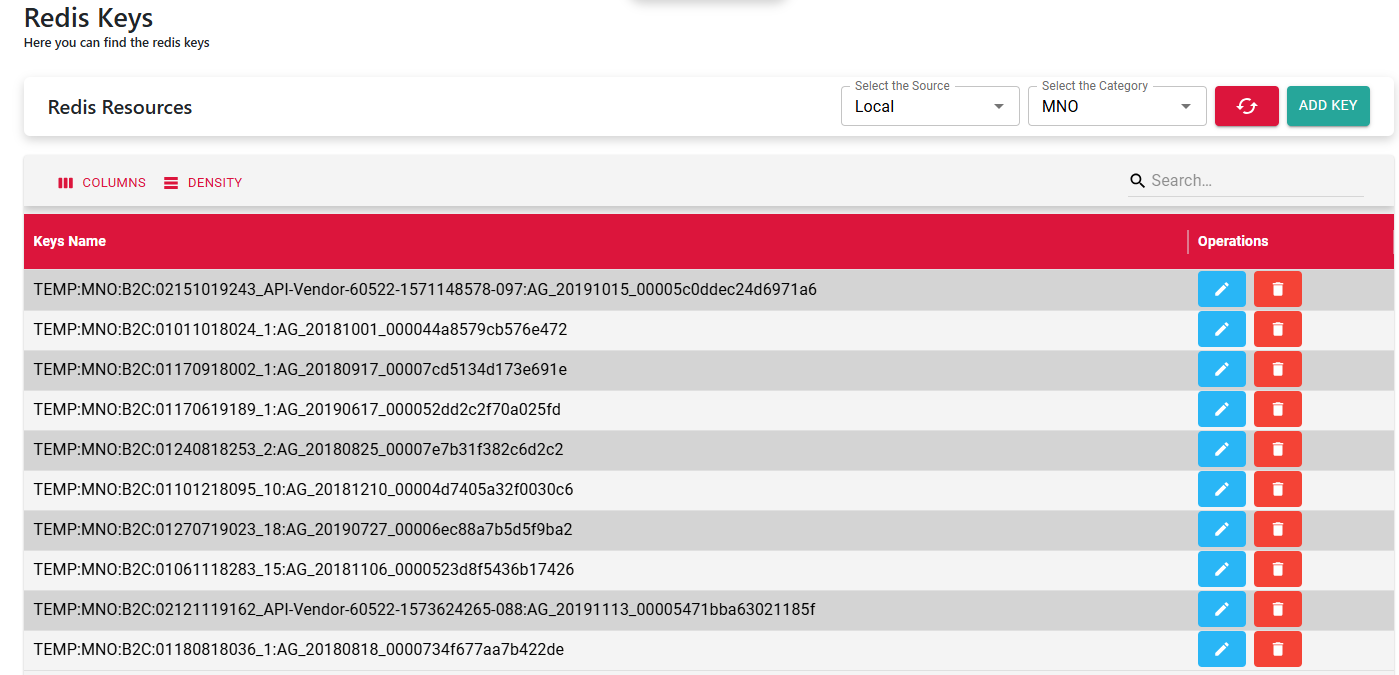Delete the key ending 000044a8579cb576e472
Viewport: 1399px width, 675px height.
click(1277, 330)
